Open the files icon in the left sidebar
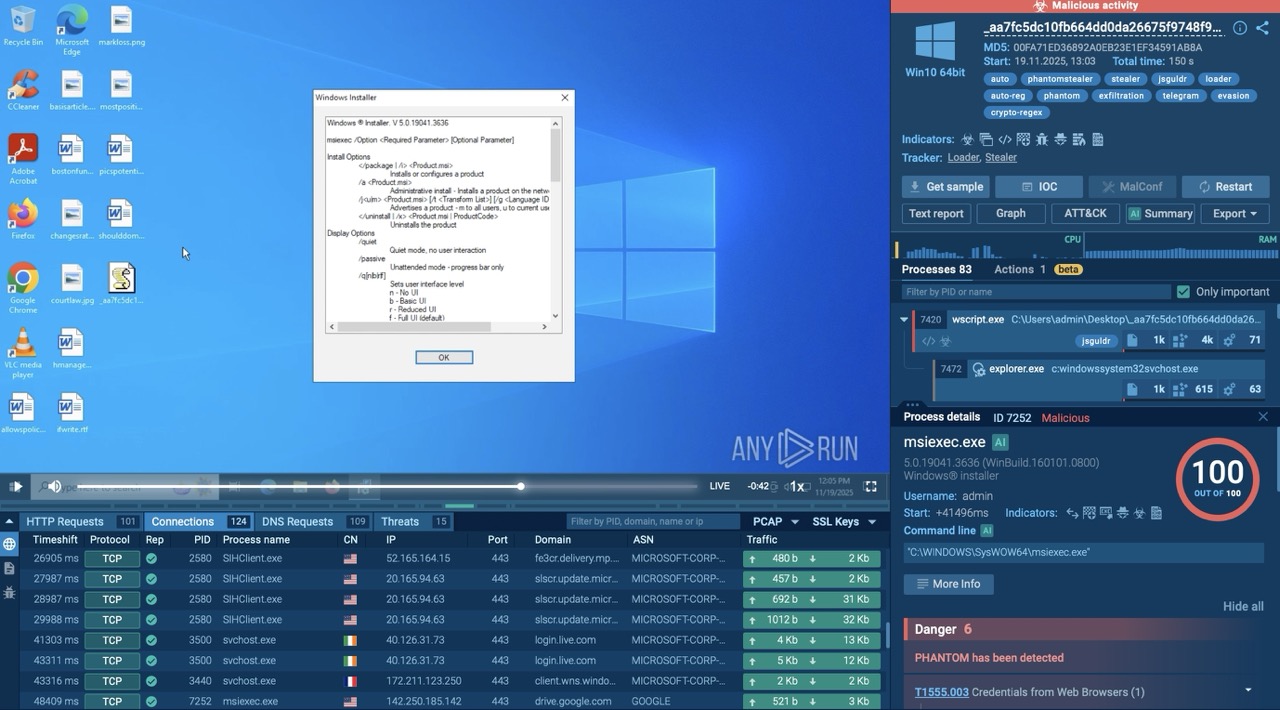The height and width of the screenshot is (710, 1280). tap(9, 568)
